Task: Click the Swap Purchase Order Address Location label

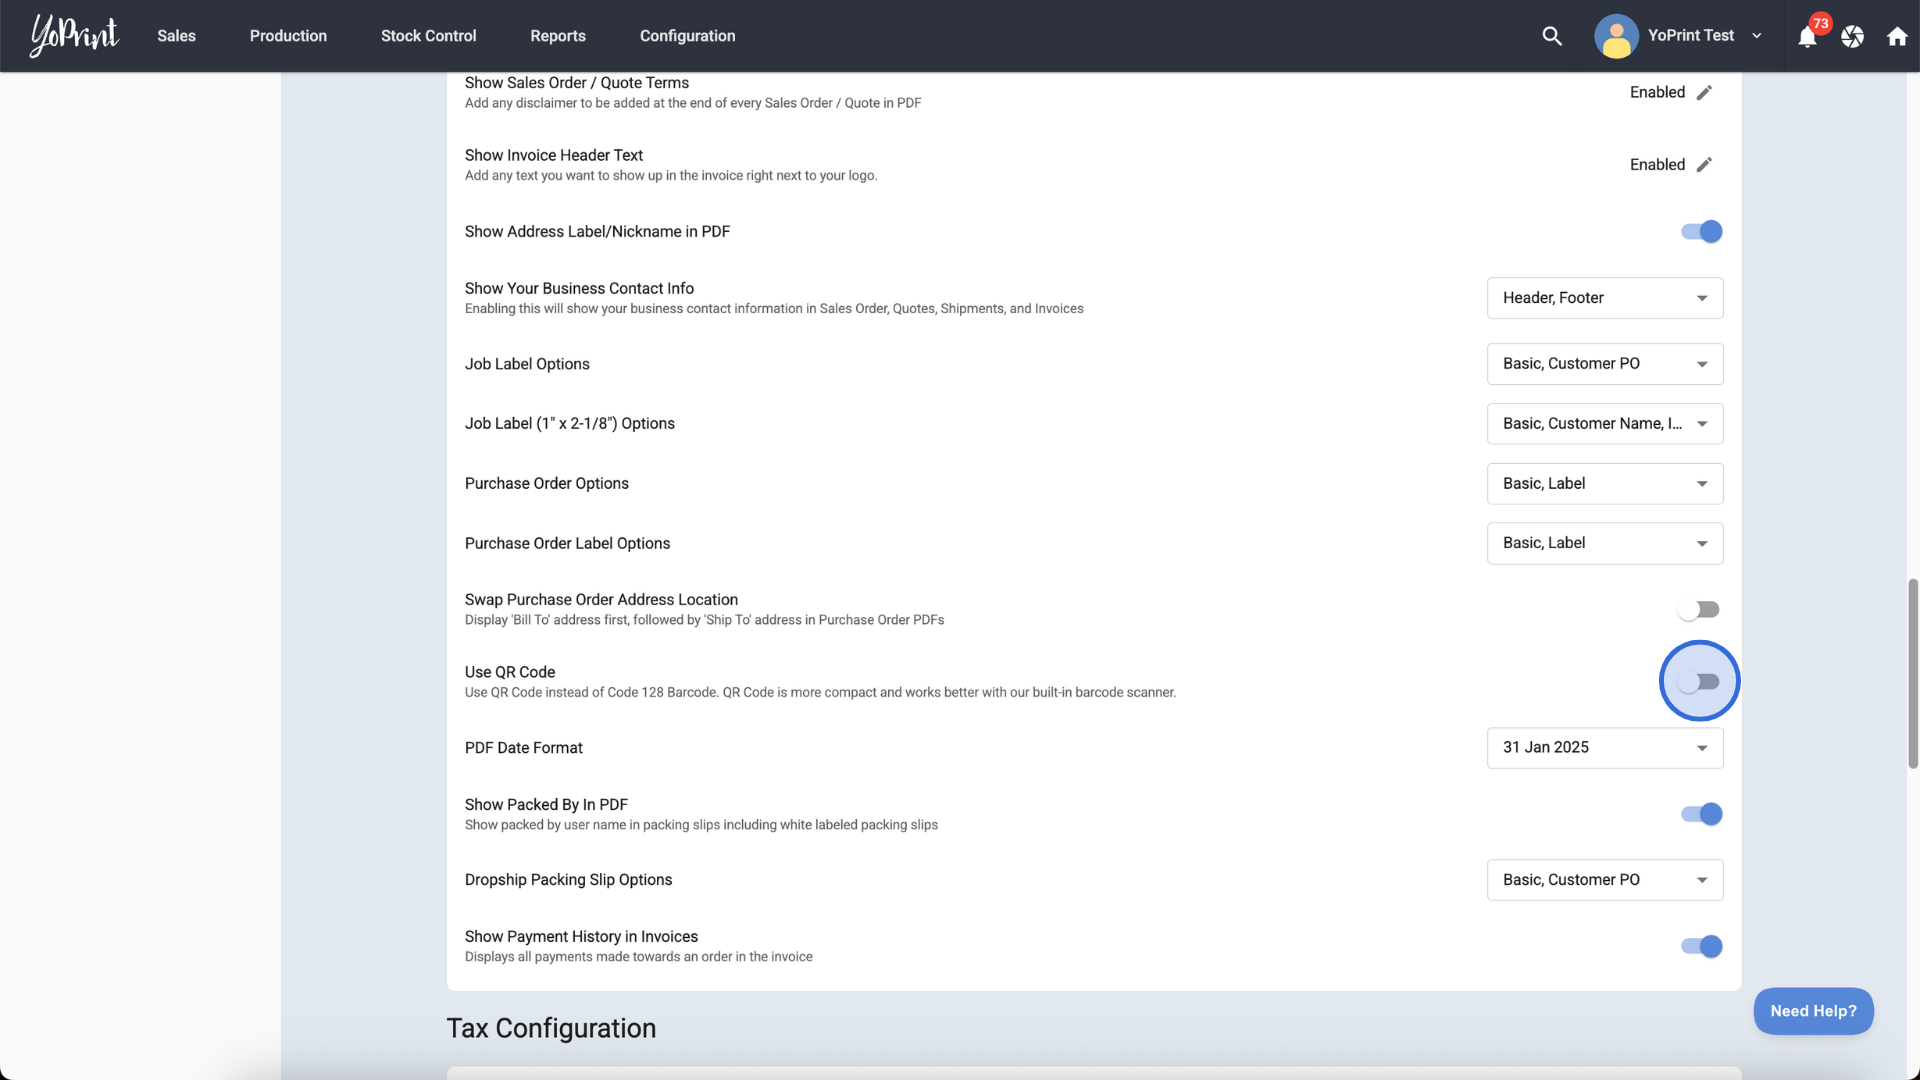Action: click(x=601, y=599)
